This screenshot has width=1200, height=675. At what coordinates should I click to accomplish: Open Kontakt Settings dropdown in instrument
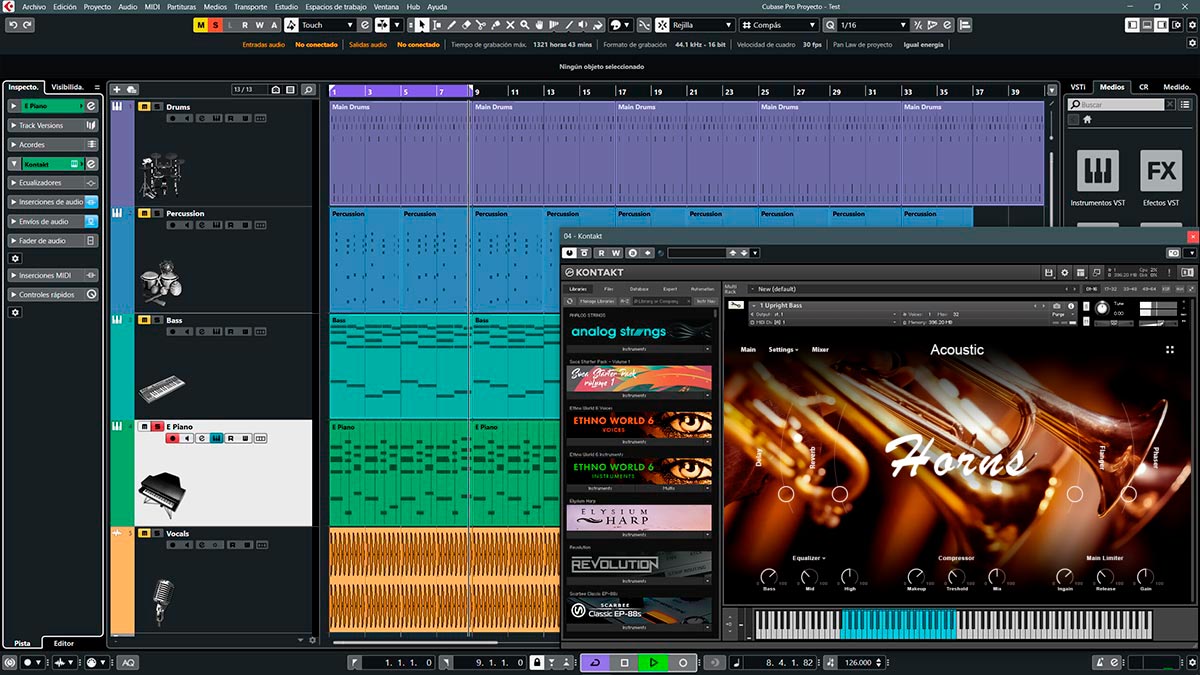tap(783, 350)
